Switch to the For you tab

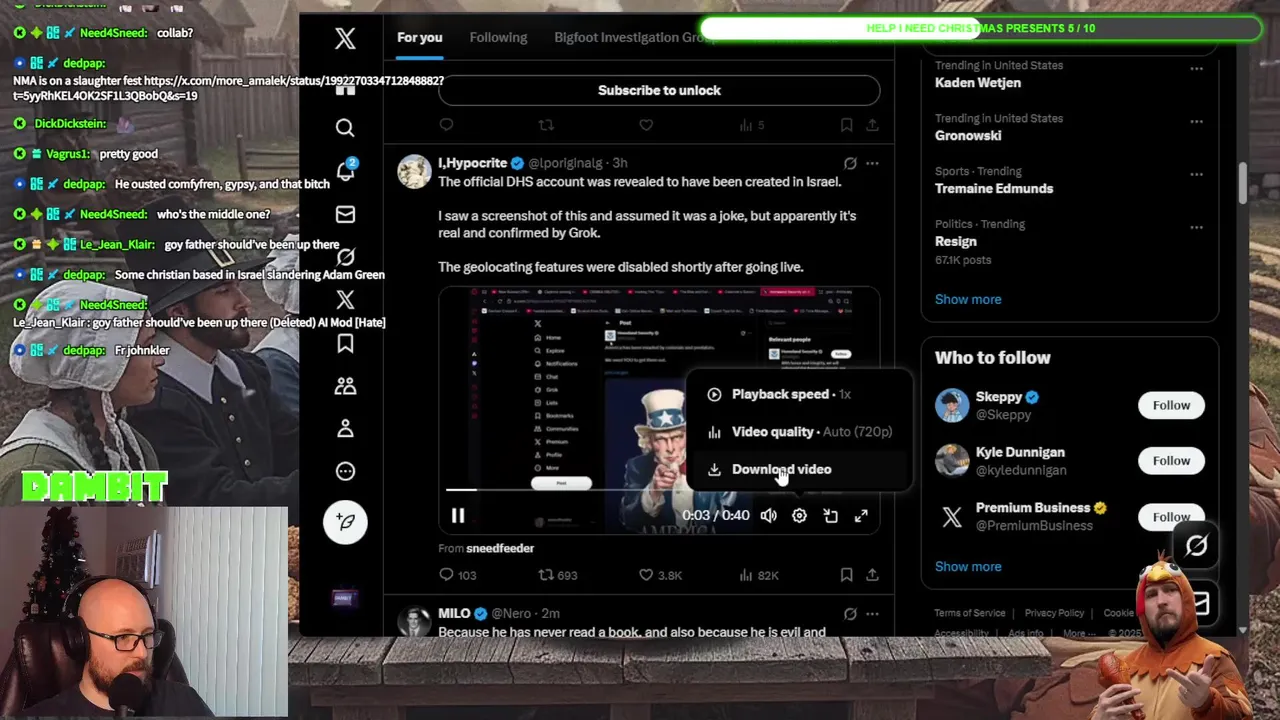[x=419, y=38]
